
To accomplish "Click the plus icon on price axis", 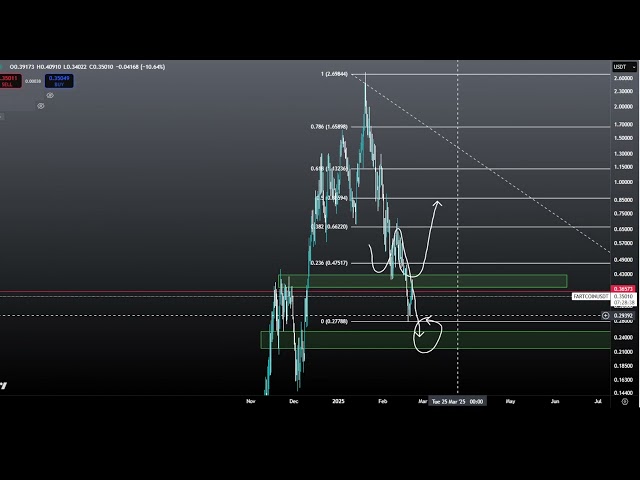I will [x=606, y=316].
